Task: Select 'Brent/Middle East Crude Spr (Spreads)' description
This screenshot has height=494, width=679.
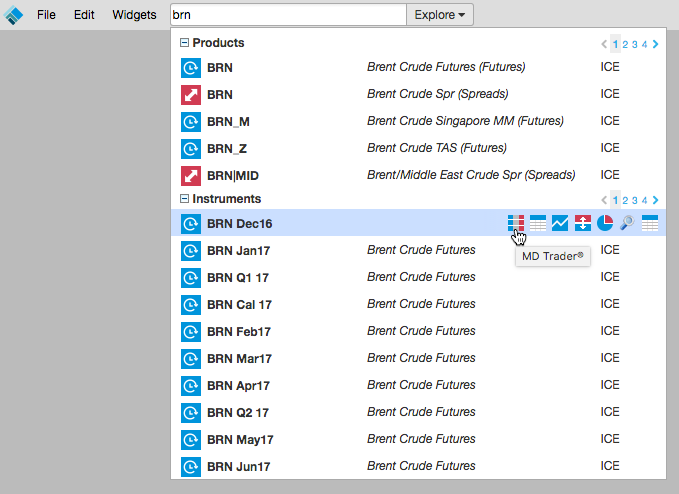Action: point(471,175)
